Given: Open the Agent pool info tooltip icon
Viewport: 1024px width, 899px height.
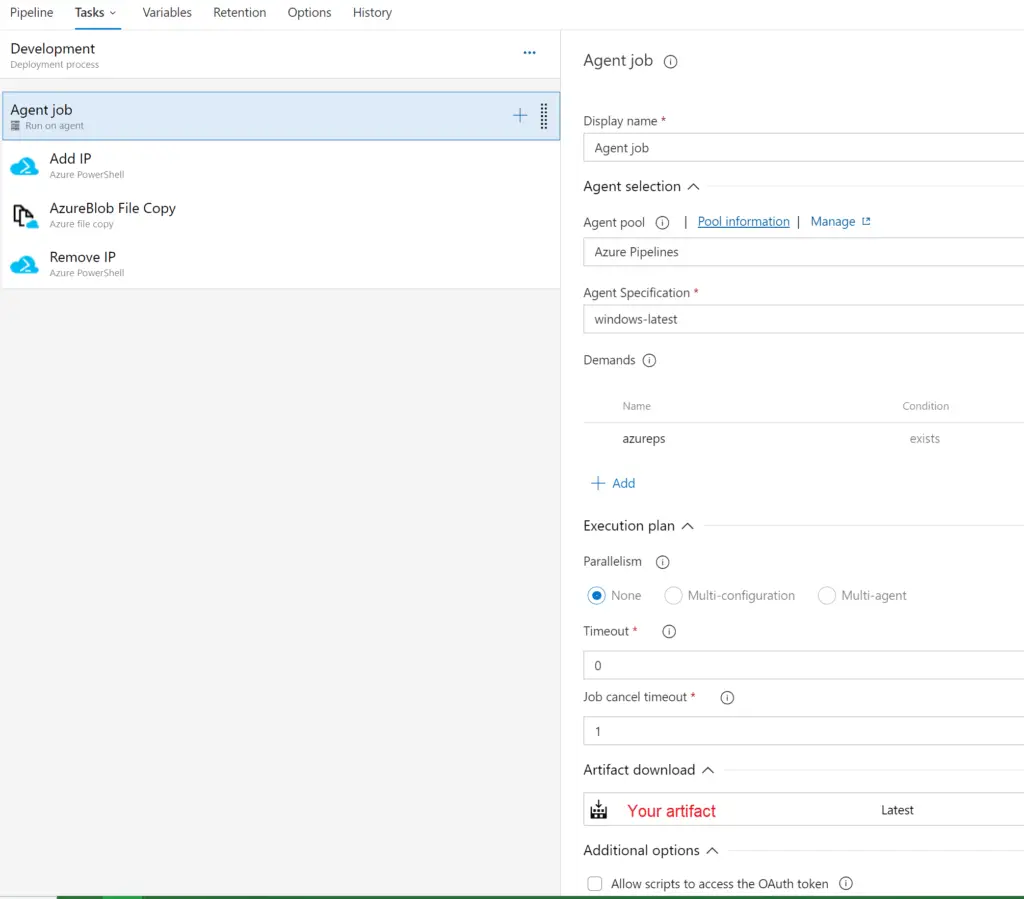Looking at the screenshot, I should click(662, 222).
